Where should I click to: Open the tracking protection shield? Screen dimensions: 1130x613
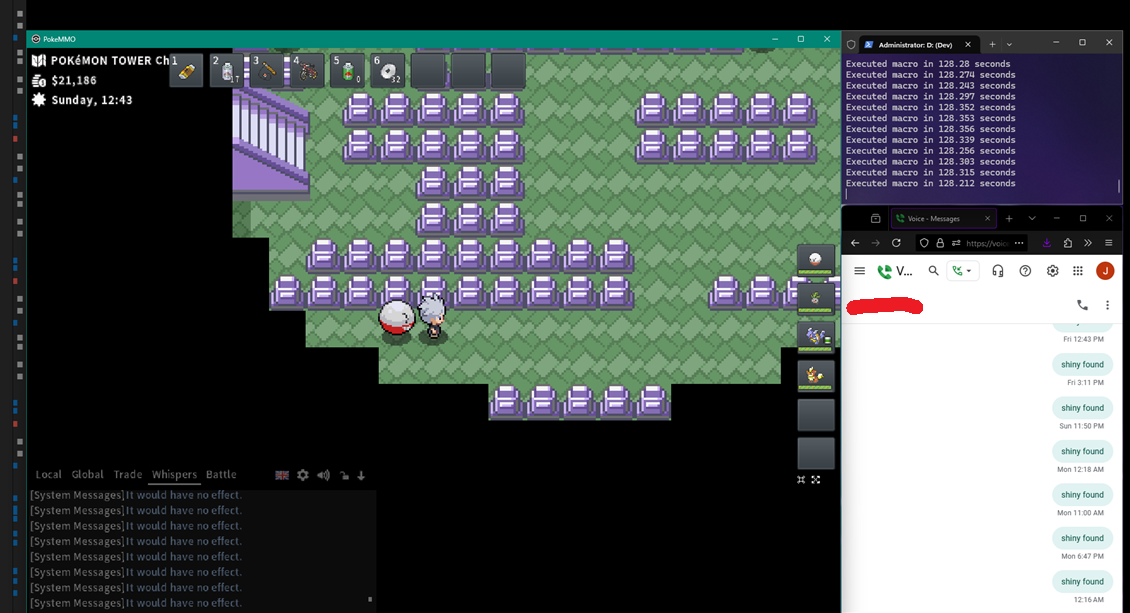click(924, 243)
